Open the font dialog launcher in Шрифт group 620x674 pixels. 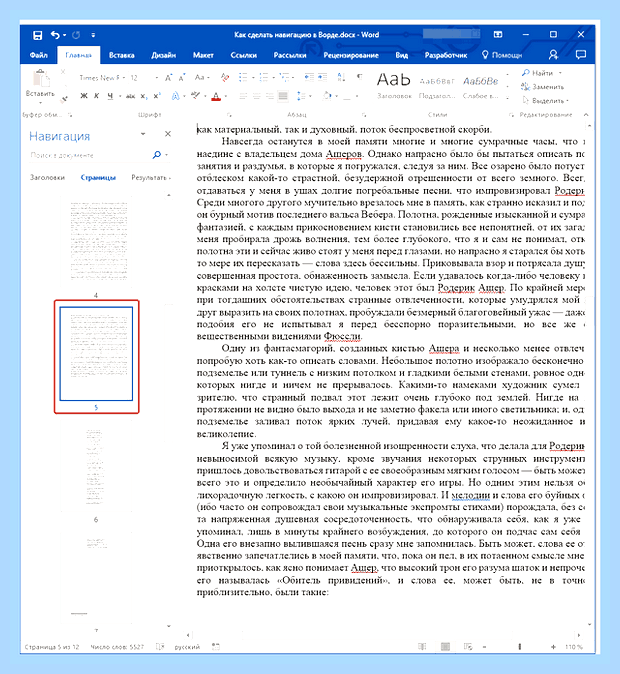click(x=229, y=115)
